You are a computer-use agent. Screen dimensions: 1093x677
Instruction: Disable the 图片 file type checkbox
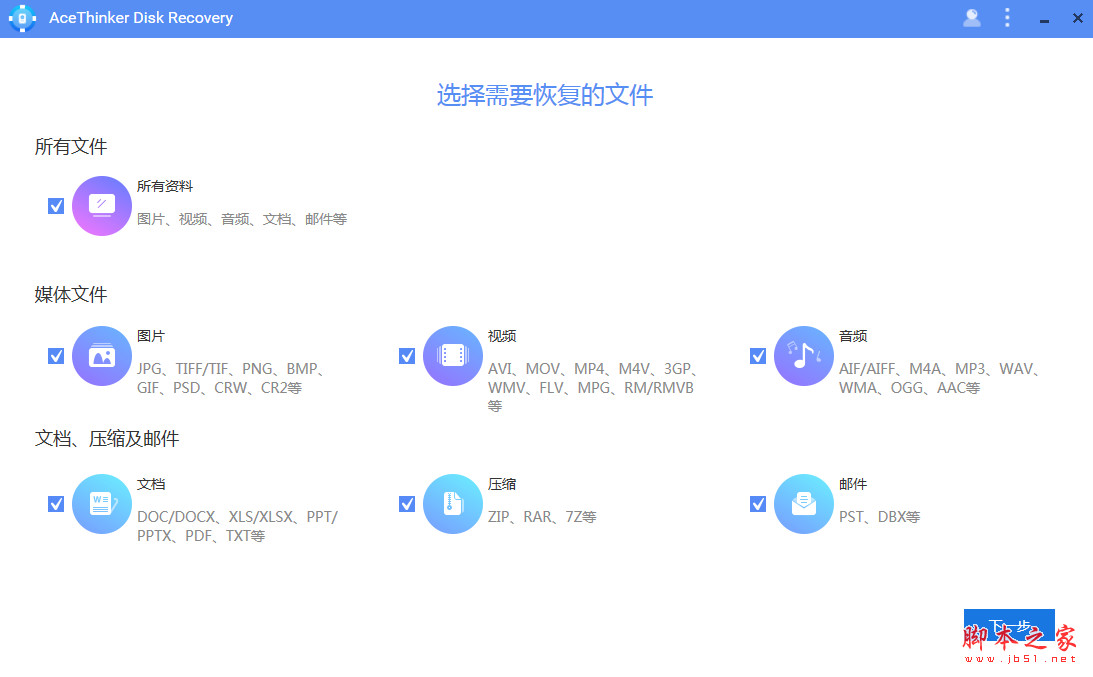tap(55, 356)
